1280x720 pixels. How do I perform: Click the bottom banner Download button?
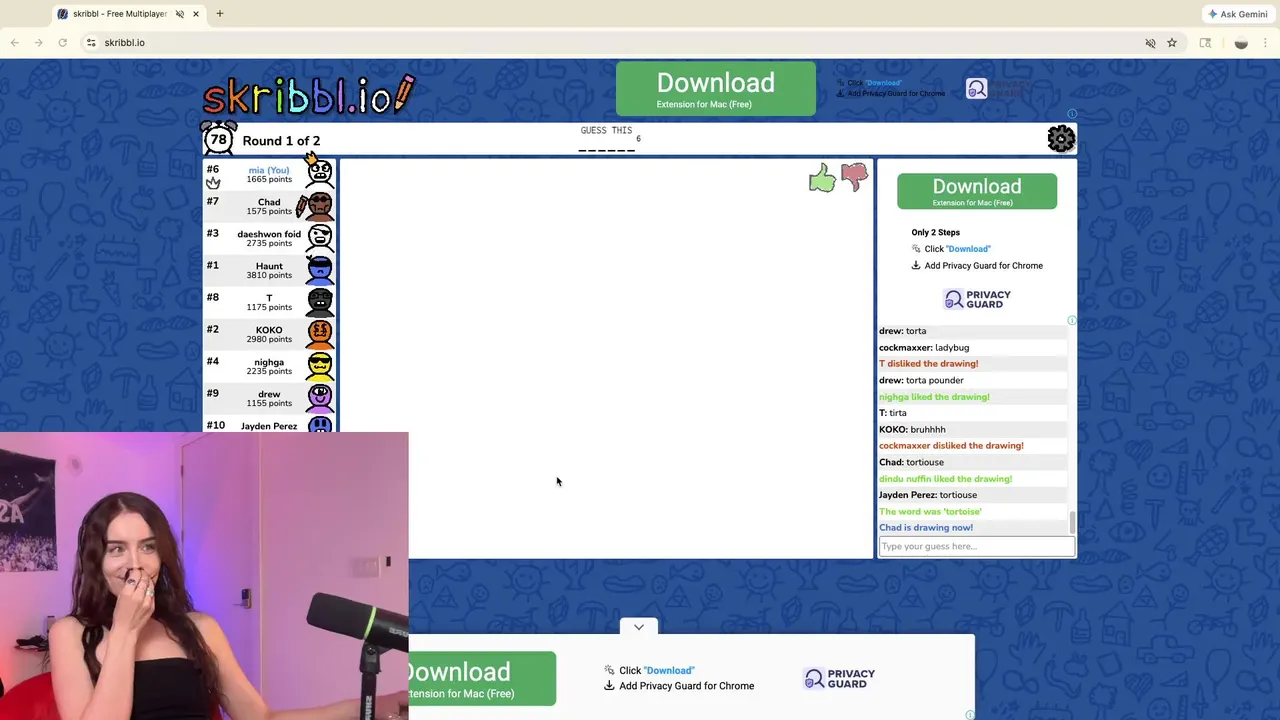(x=482, y=679)
